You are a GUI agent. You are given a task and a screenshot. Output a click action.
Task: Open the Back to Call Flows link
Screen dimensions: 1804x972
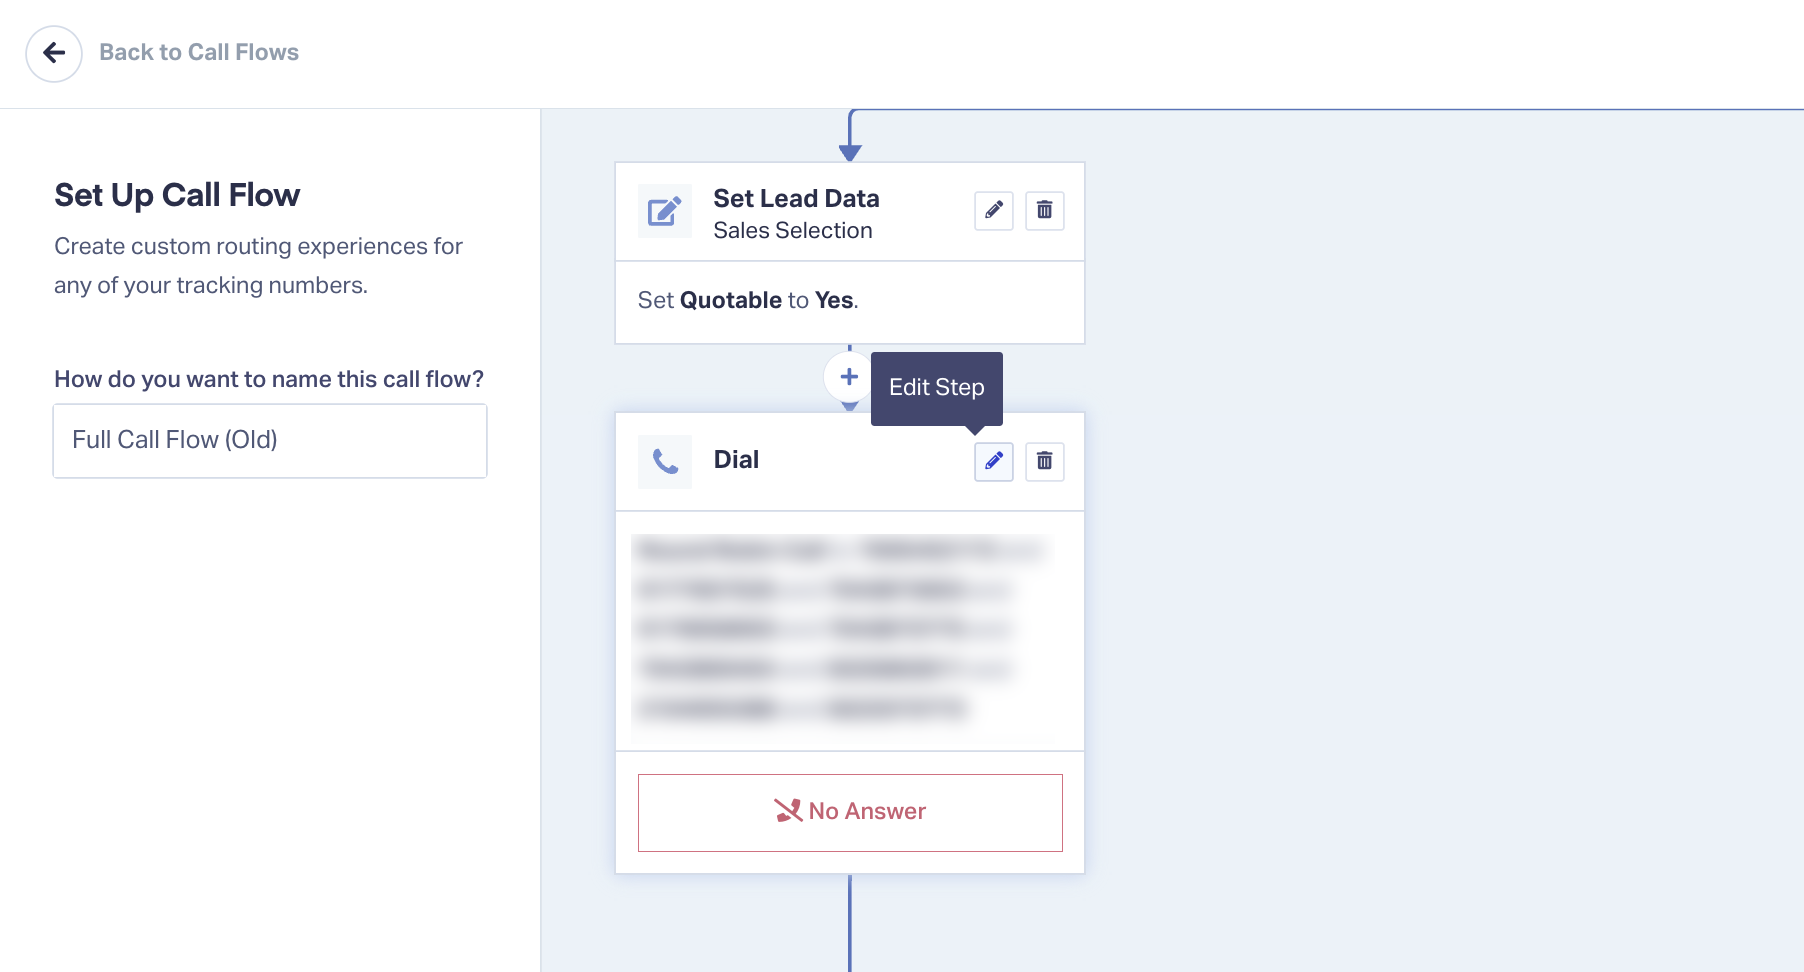(199, 53)
